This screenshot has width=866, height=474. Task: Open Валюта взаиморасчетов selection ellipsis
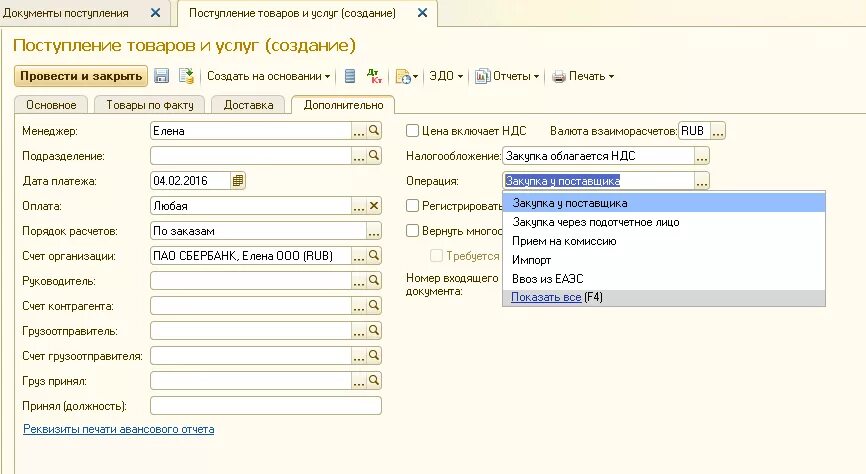pos(717,131)
